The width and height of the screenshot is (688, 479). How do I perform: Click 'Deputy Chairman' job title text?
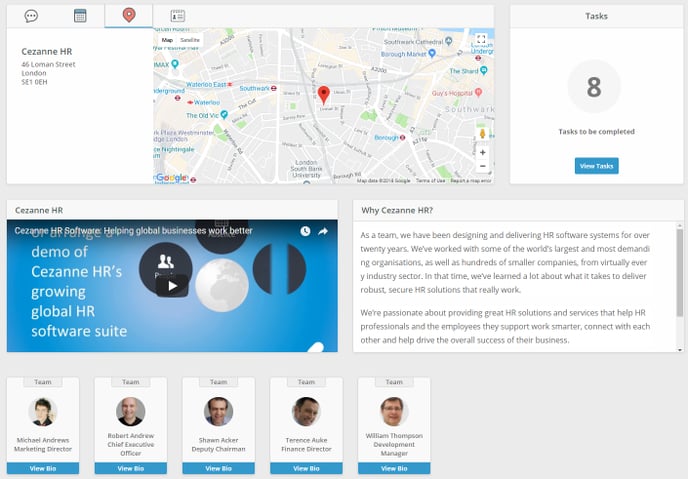pyautogui.click(x=219, y=449)
